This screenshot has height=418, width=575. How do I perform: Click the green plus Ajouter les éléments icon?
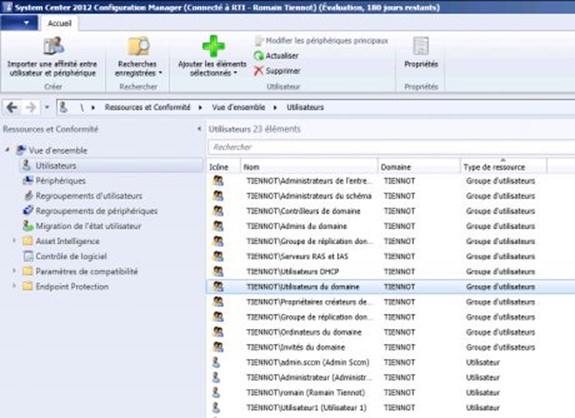pos(213,46)
